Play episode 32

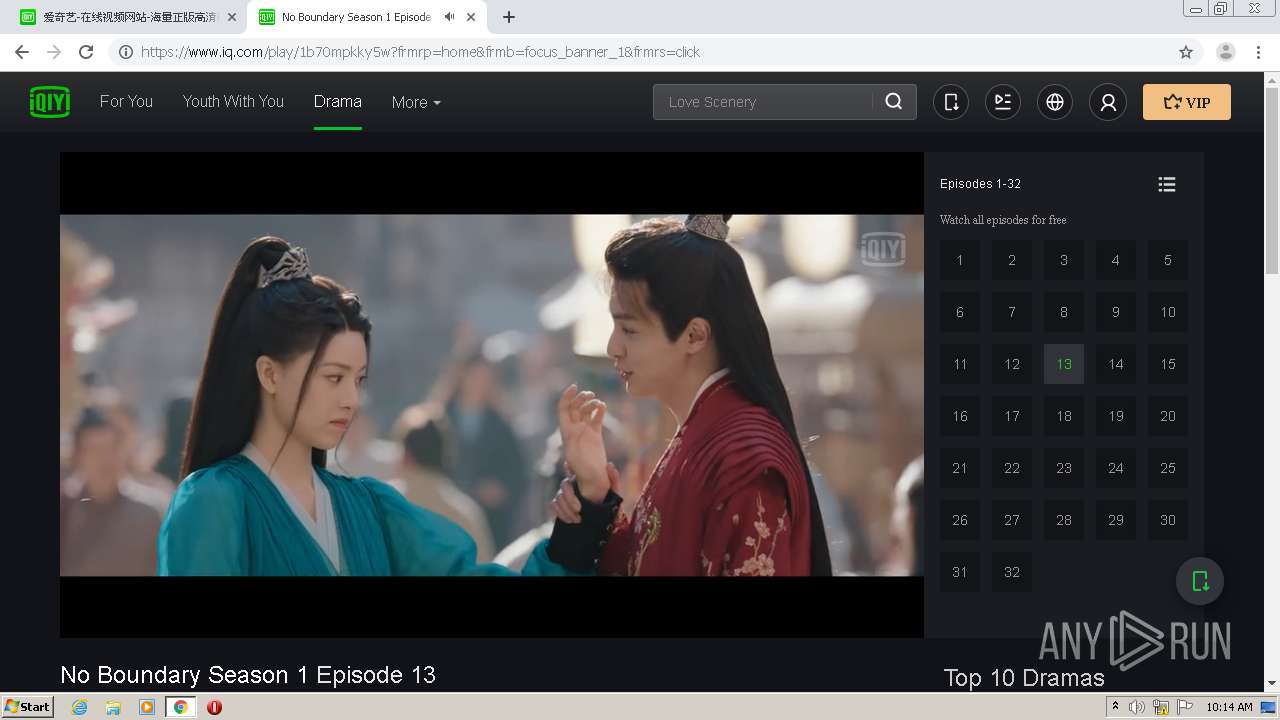coord(1012,572)
